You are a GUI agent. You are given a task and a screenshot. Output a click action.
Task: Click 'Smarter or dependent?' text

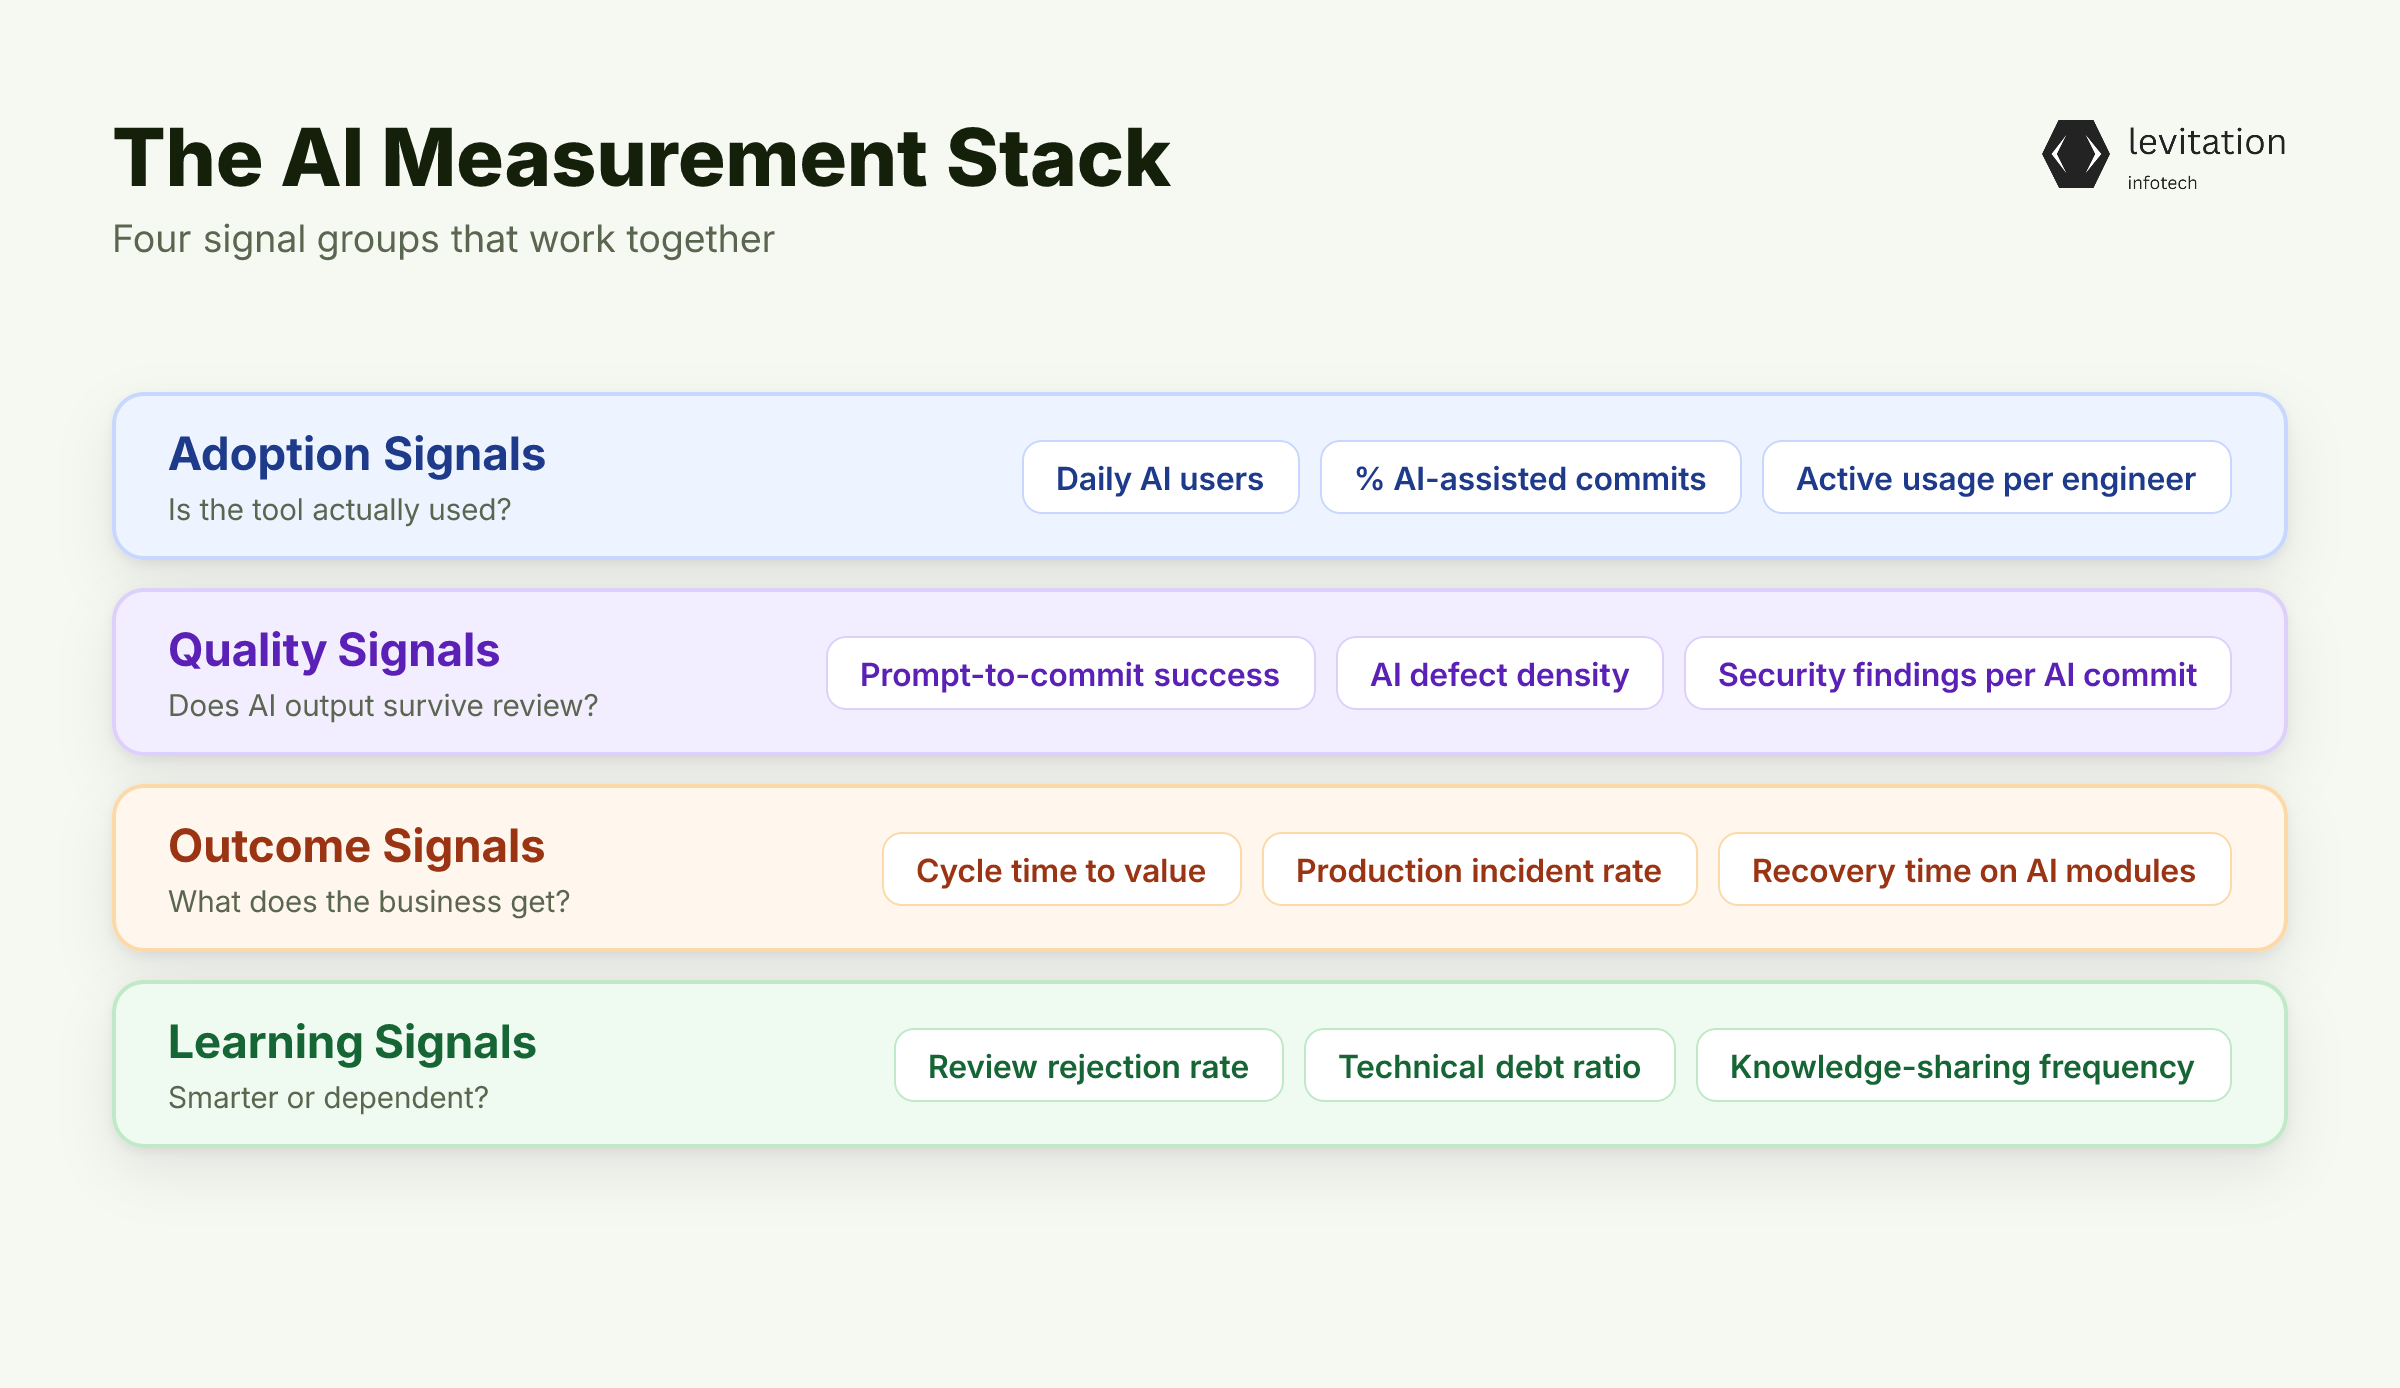(328, 1098)
